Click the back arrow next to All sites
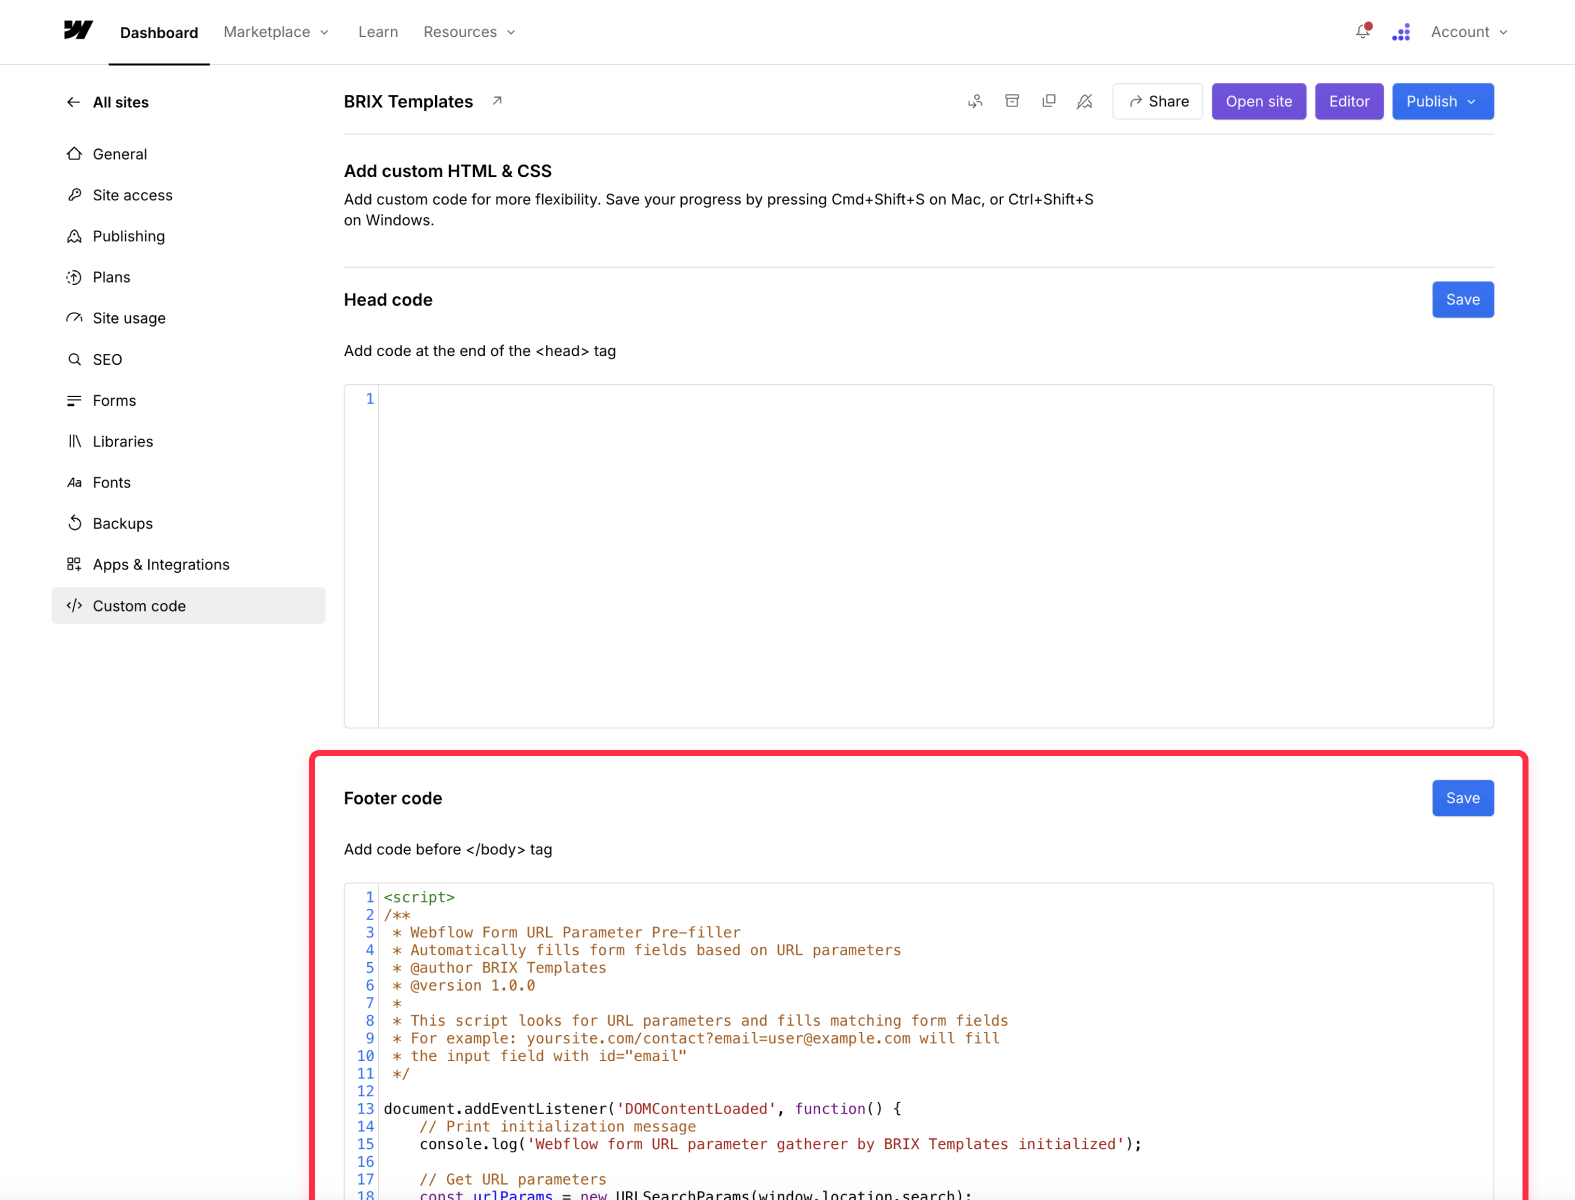Image resolution: width=1575 pixels, height=1200 pixels. pyautogui.click(x=73, y=102)
